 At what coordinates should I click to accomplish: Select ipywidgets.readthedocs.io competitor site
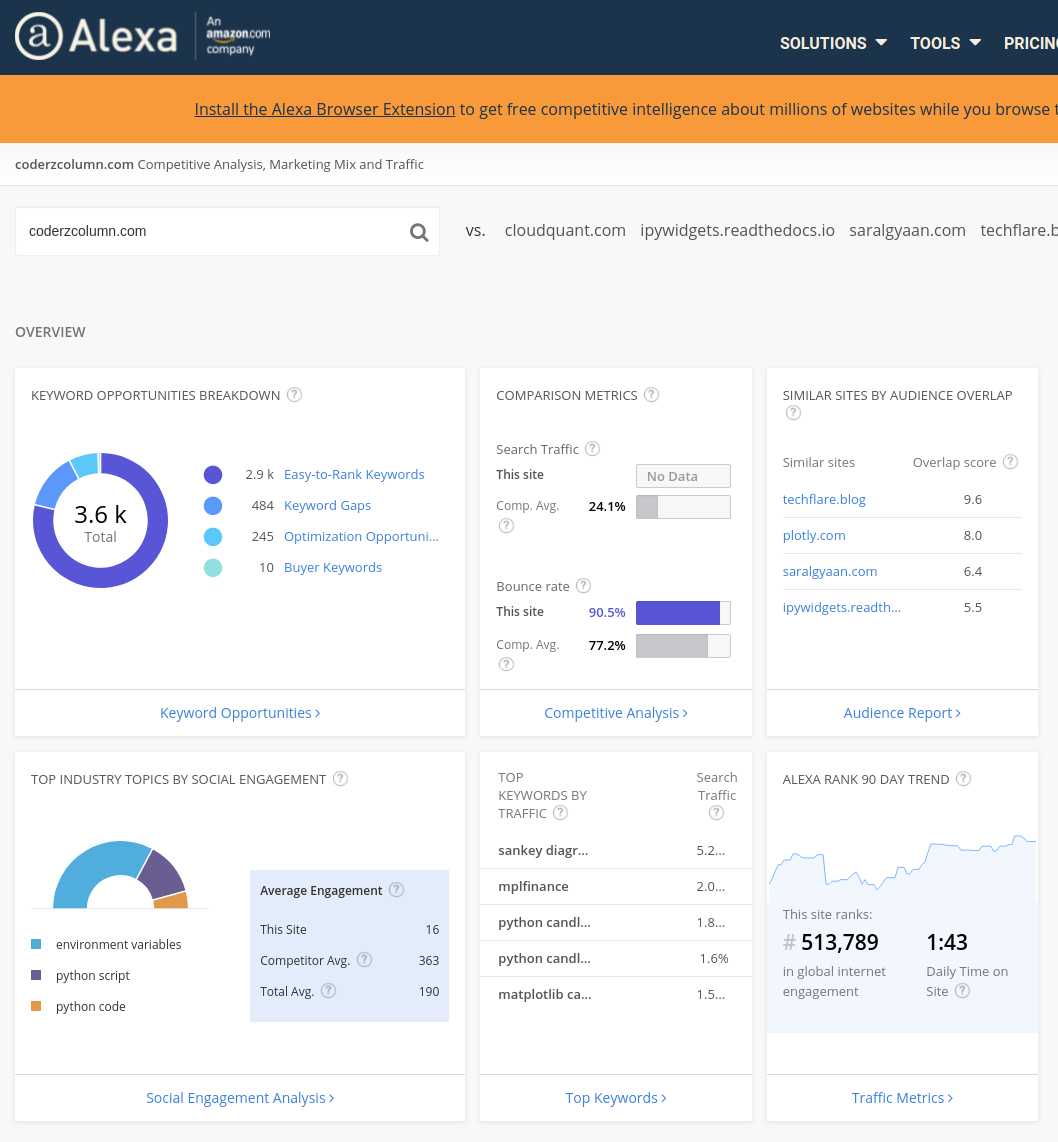[x=738, y=230]
